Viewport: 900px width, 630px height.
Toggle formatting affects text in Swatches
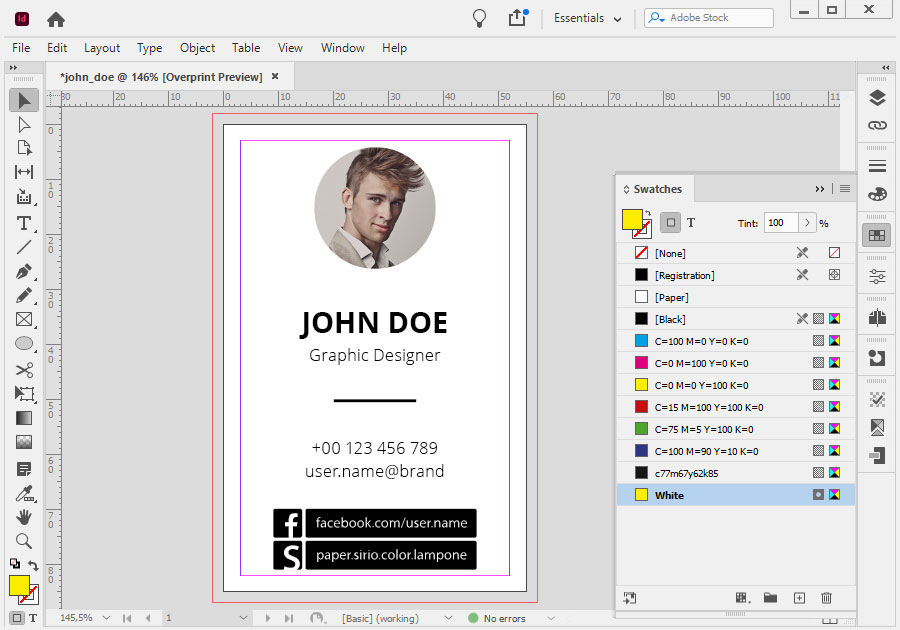tap(691, 223)
